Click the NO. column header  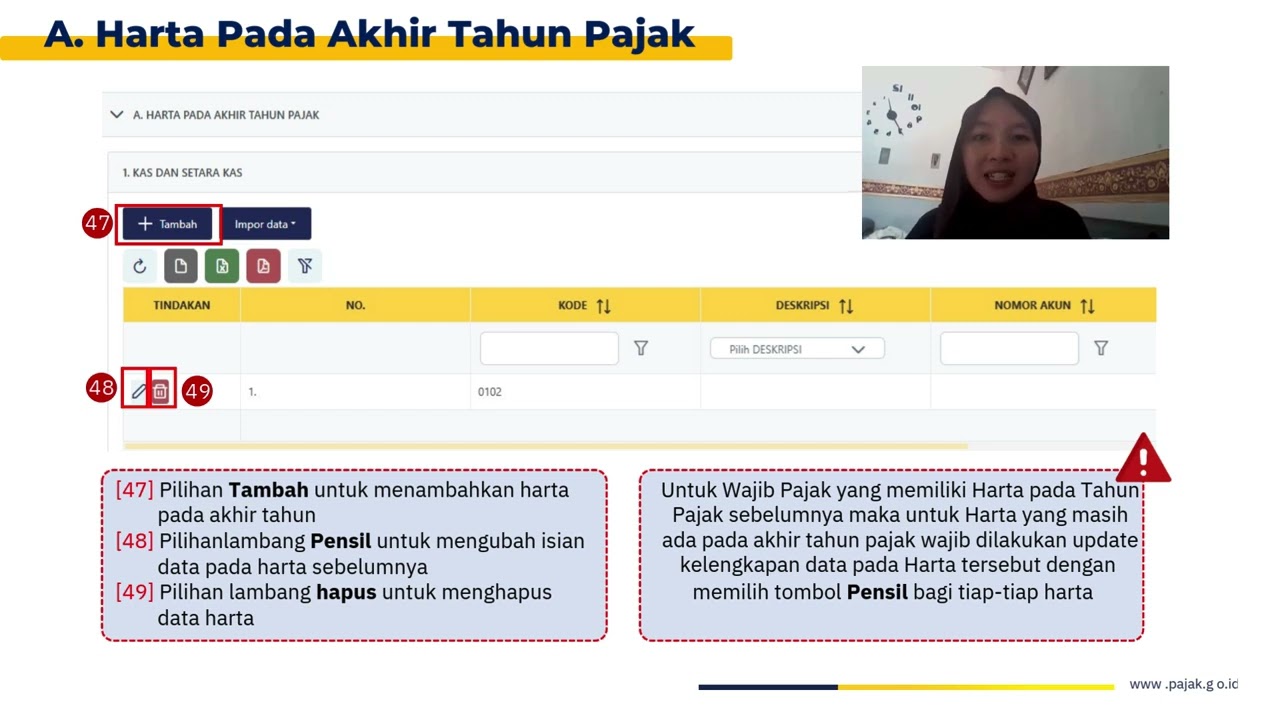[355, 305]
